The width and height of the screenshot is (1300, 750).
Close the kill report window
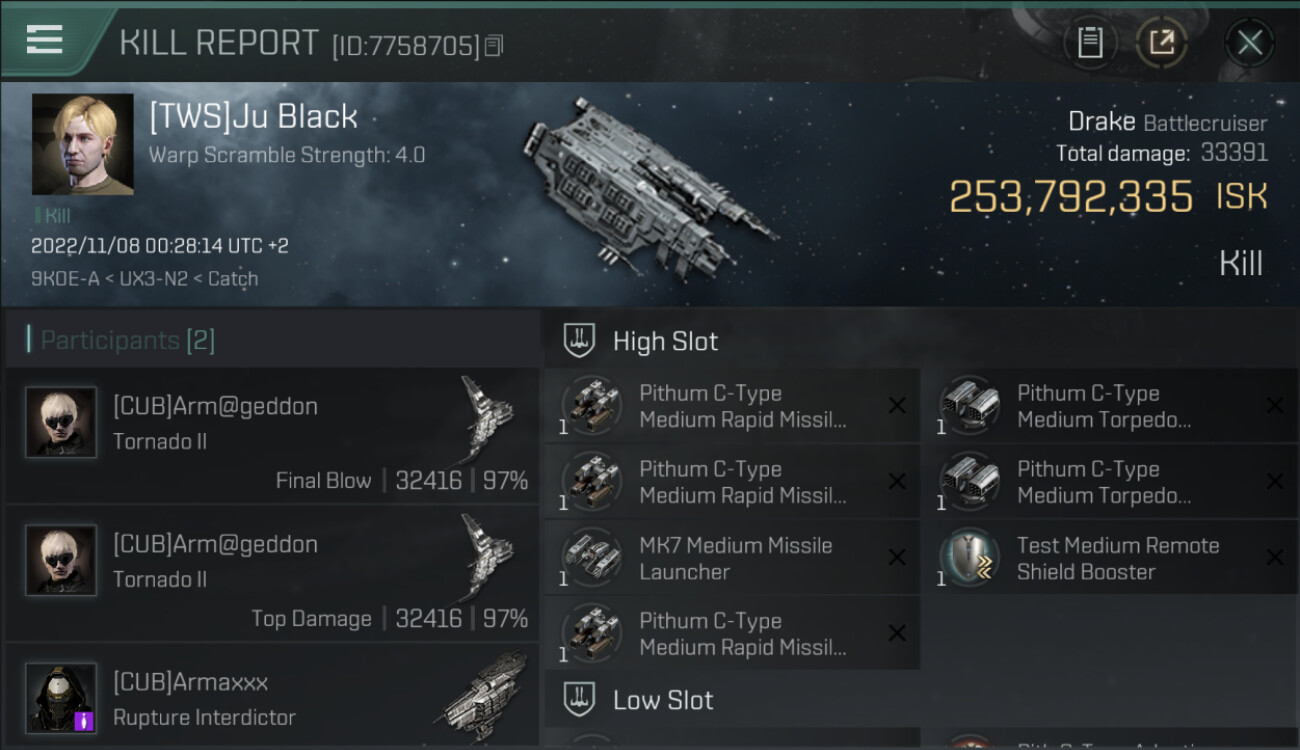(x=1249, y=42)
